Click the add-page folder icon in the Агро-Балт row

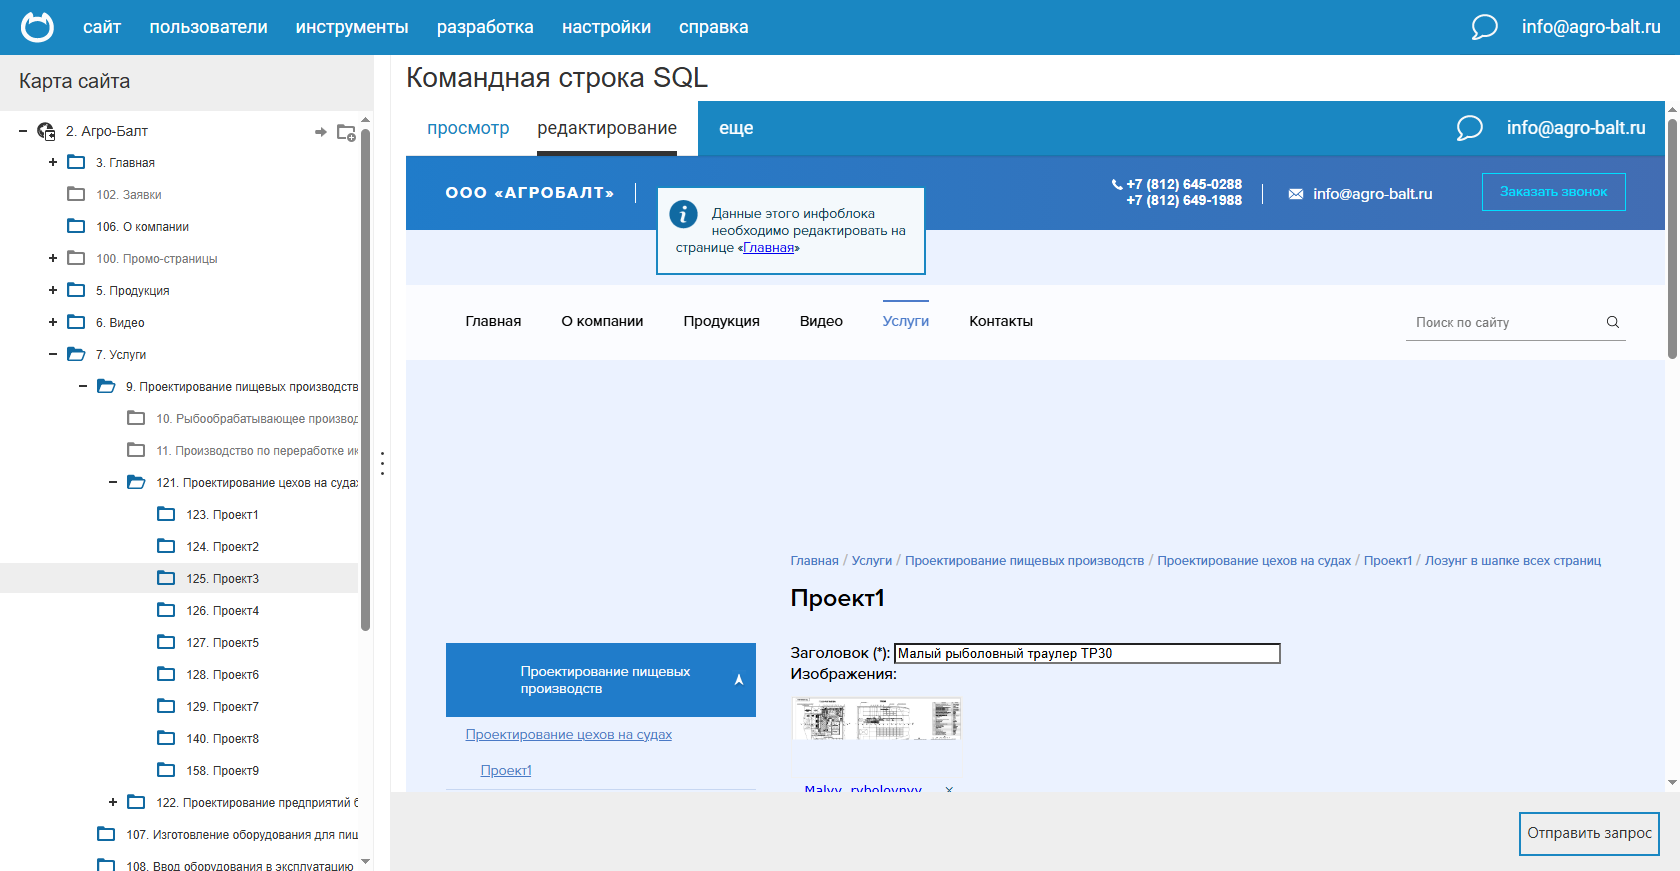(x=346, y=132)
